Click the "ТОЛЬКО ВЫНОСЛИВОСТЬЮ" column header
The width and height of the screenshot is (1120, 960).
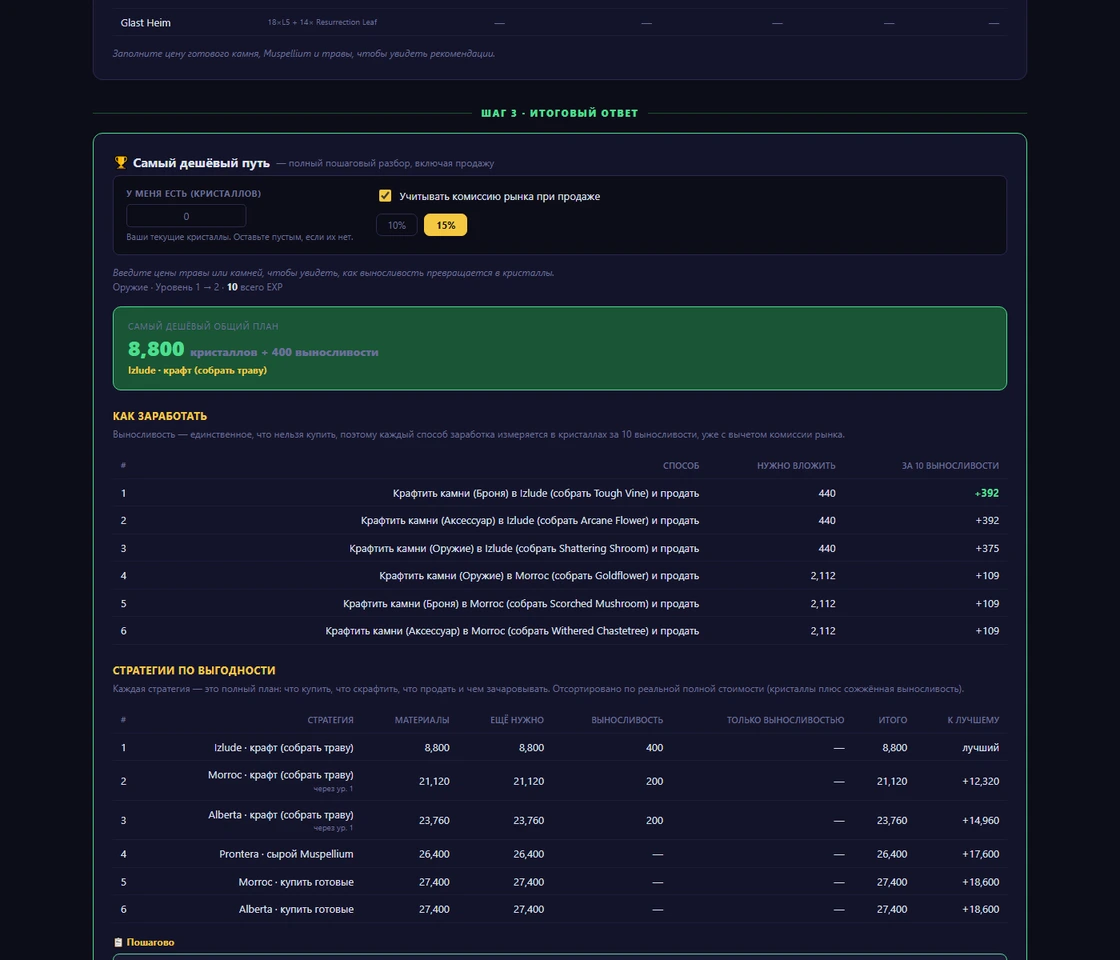coord(786,720)
